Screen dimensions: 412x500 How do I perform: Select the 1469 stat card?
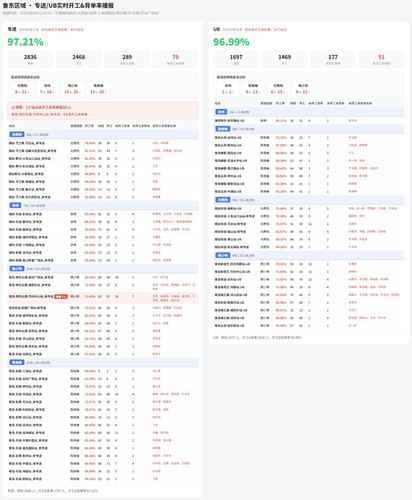pyautogui.click(x=284, y=59)
